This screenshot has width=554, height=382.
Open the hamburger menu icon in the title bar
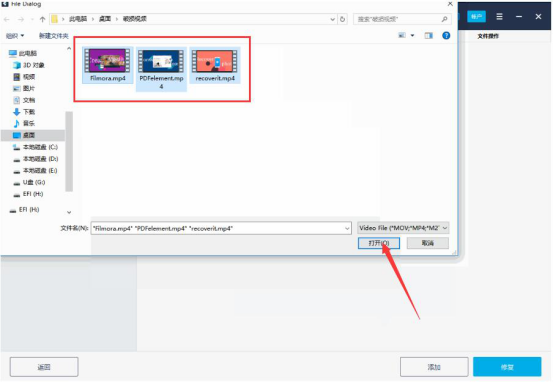tap(499, 16)
